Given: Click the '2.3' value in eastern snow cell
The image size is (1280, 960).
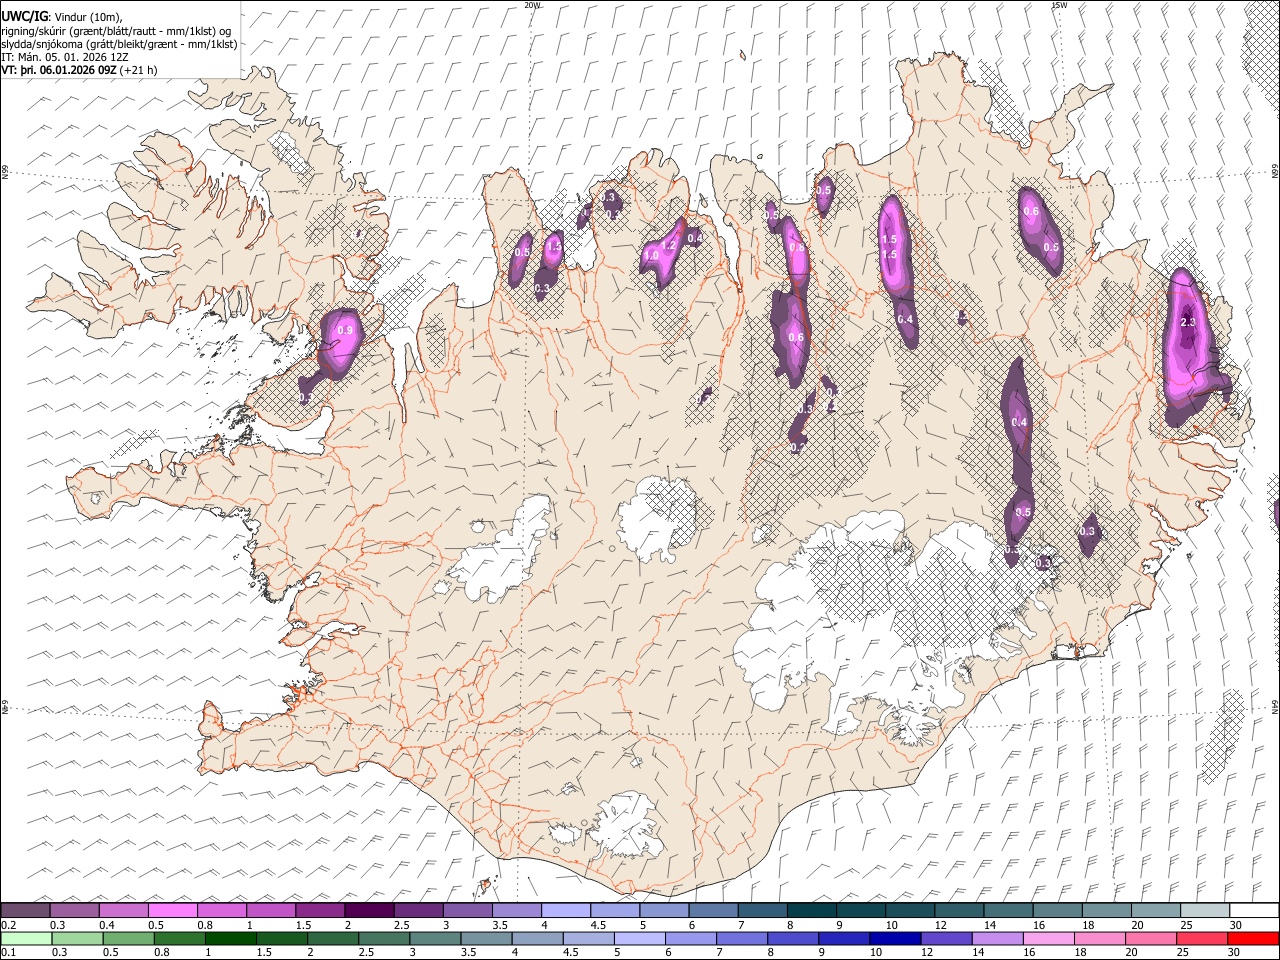Looking at the screenshot, I should click(1188, 323).
